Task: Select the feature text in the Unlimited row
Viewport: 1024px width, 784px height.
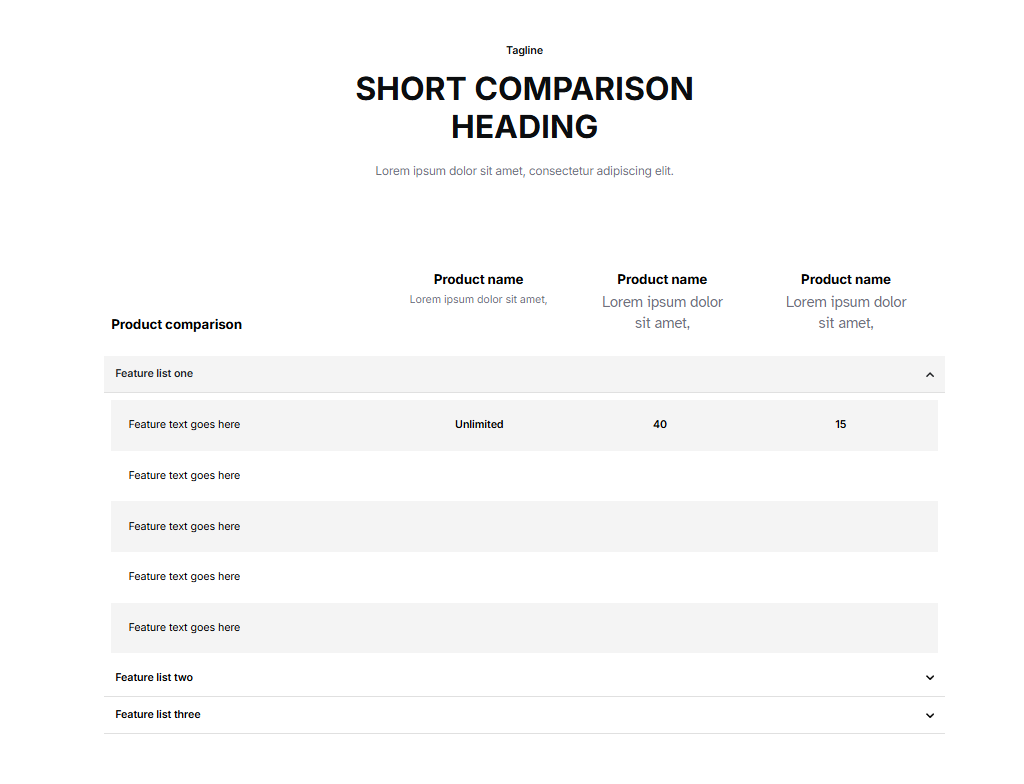Action: tap(184, 425)
